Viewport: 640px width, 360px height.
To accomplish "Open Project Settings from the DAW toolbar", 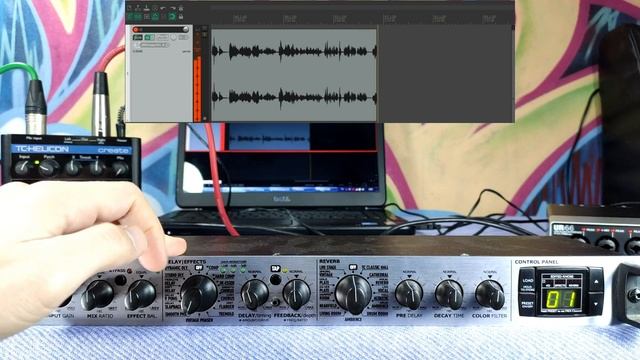I will point(155,8).
